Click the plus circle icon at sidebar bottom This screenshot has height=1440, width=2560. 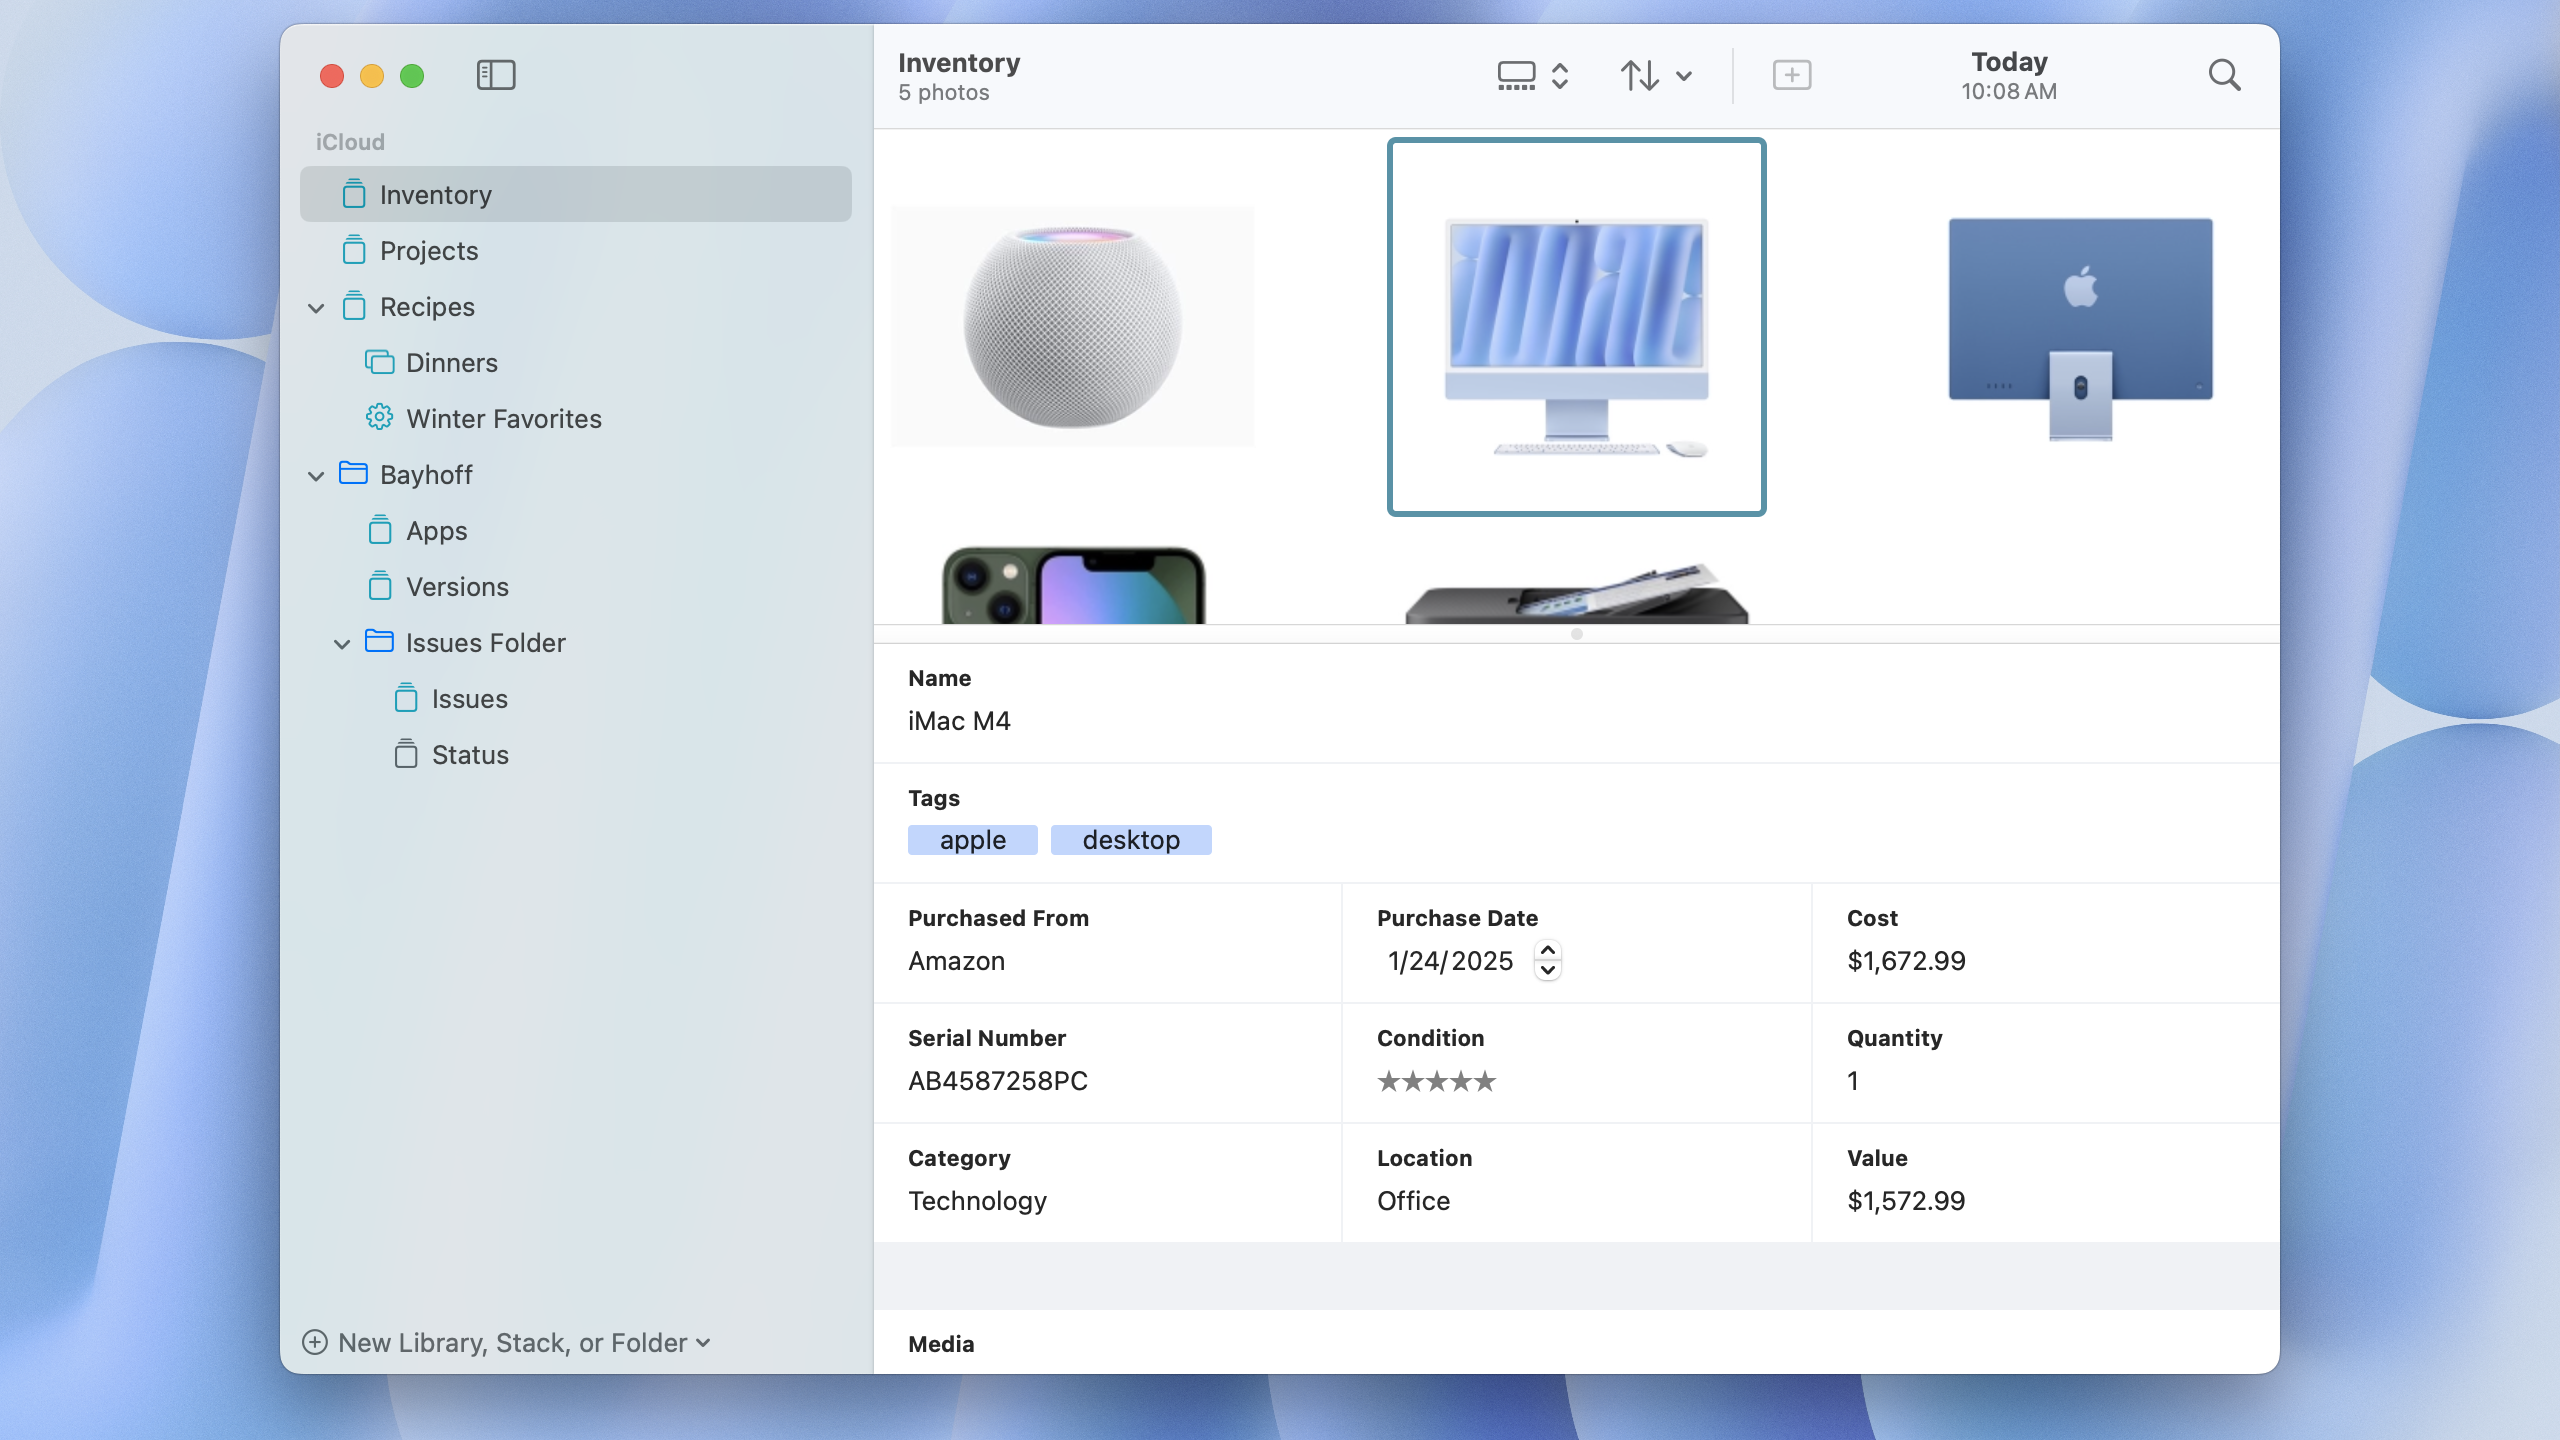(315, 1342)
